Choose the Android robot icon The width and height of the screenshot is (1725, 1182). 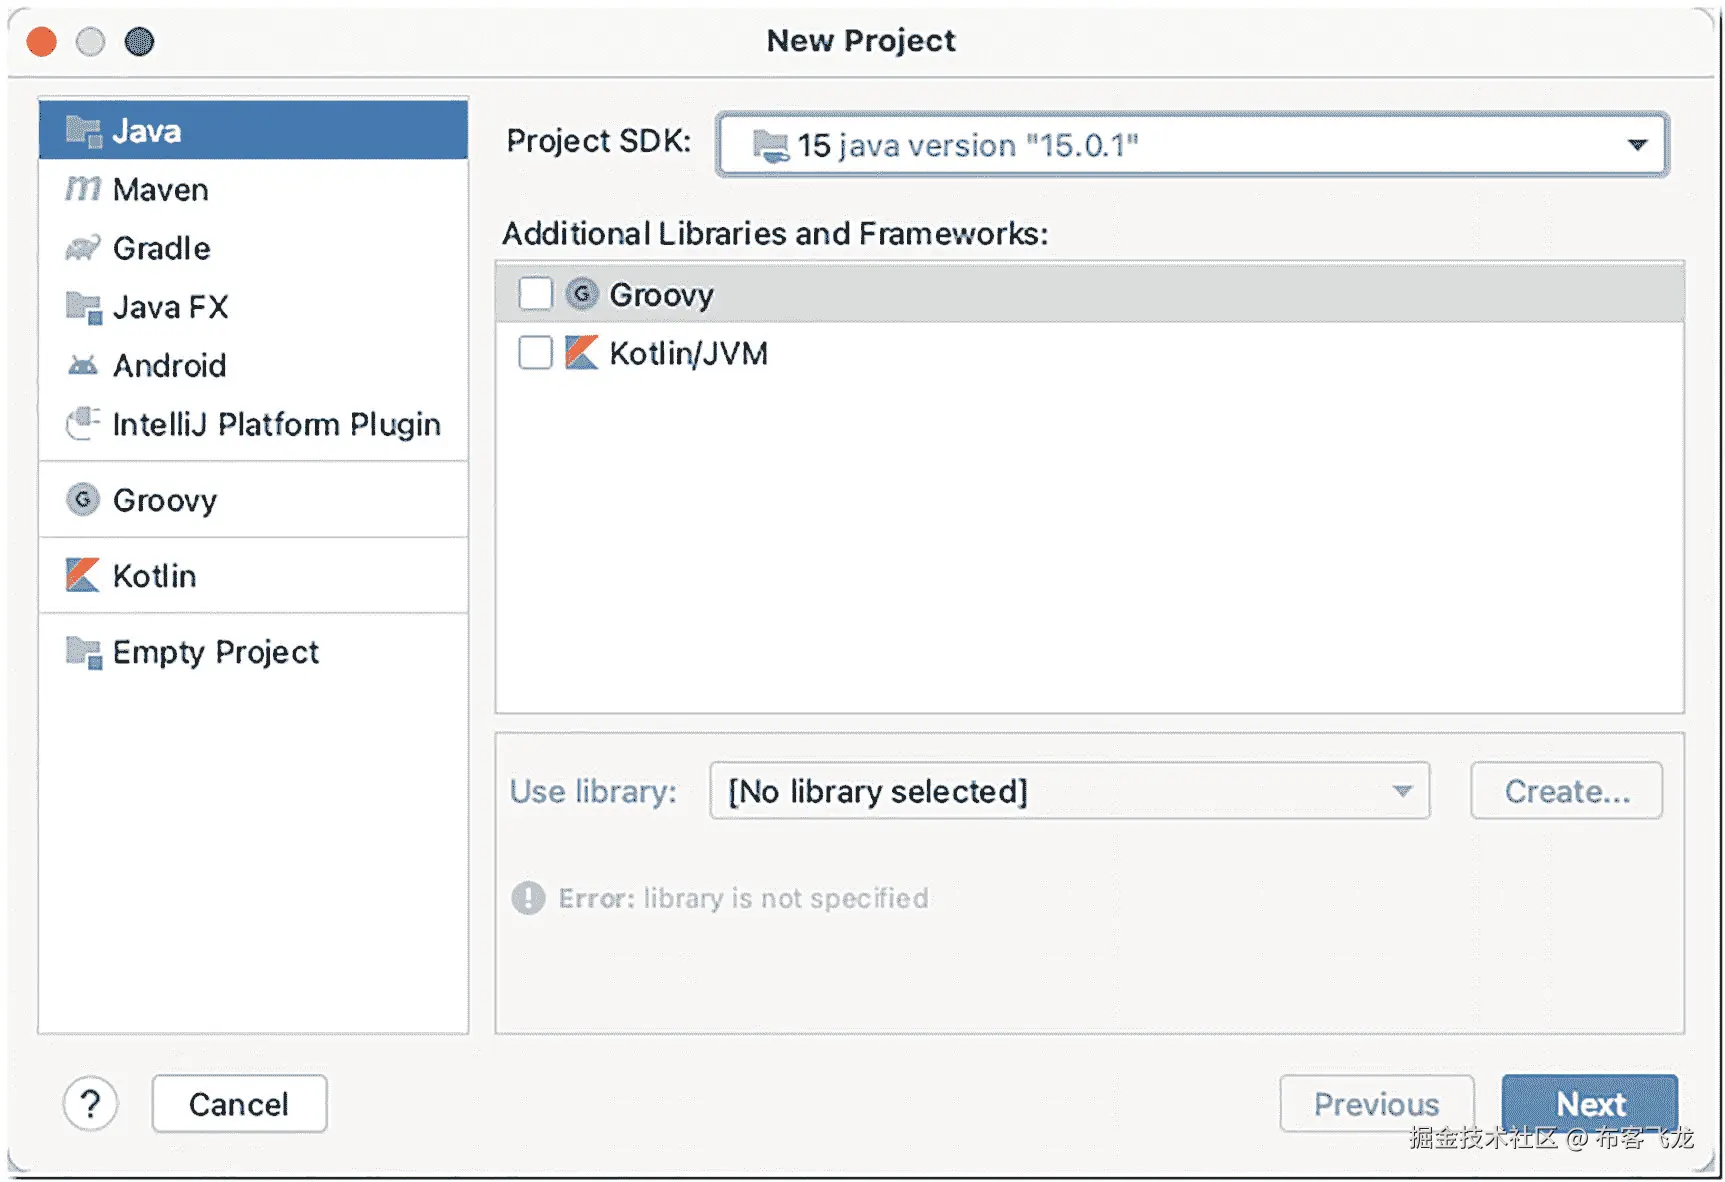point(83,366)
